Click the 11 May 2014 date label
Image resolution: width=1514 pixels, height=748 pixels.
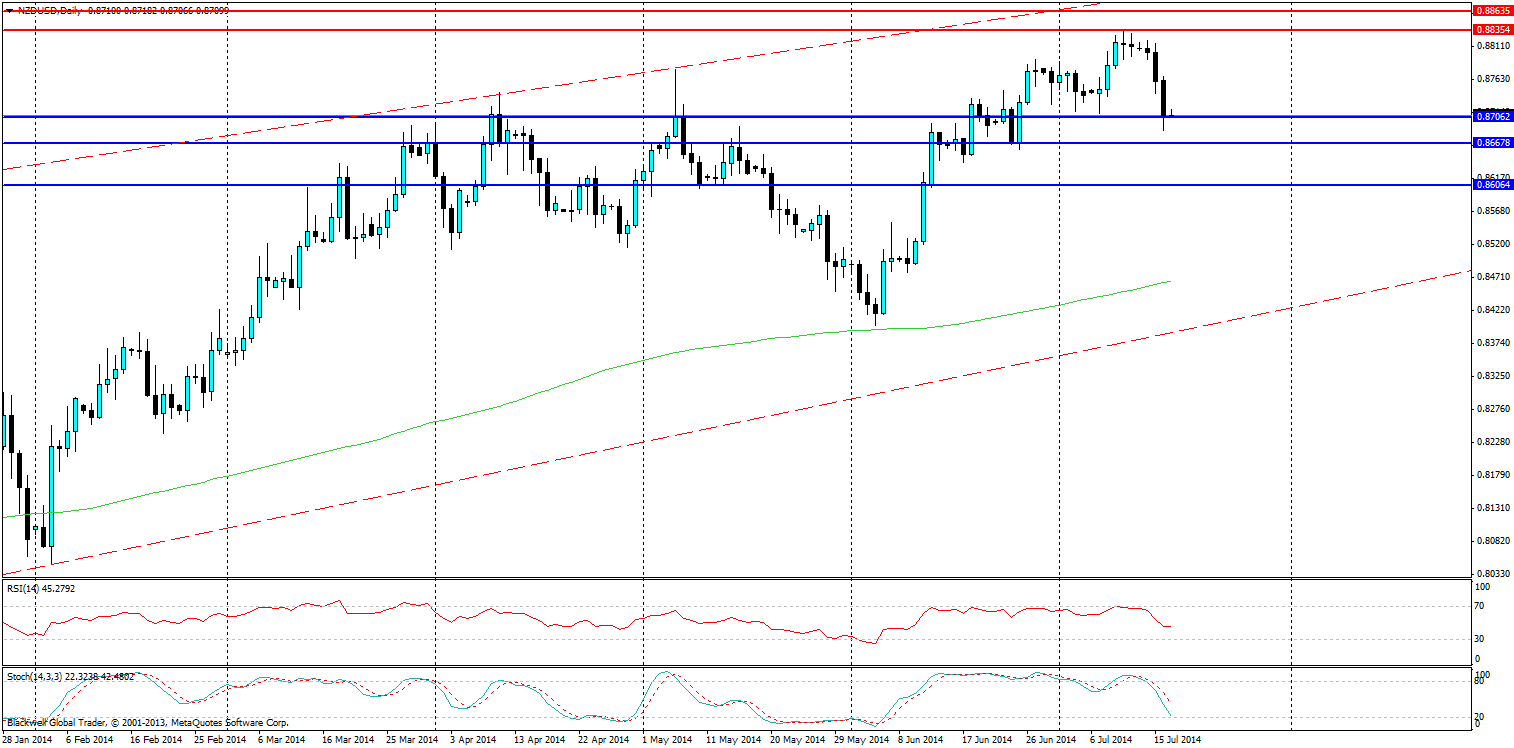732,740
